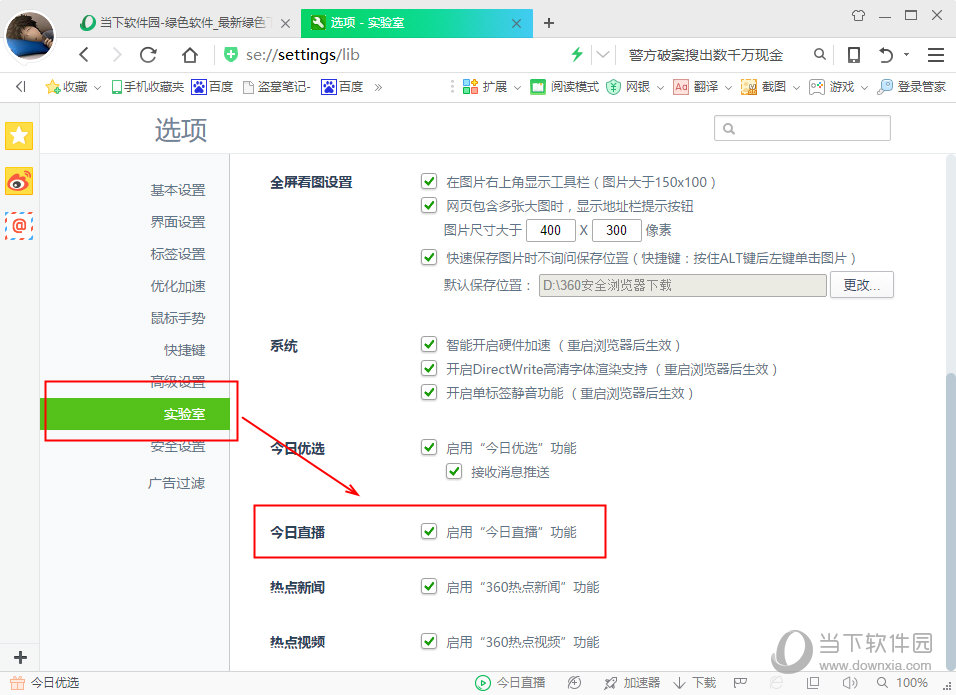Open the 百度 bookmark link
Screen dimensions: 956x695
pos(212,87)
